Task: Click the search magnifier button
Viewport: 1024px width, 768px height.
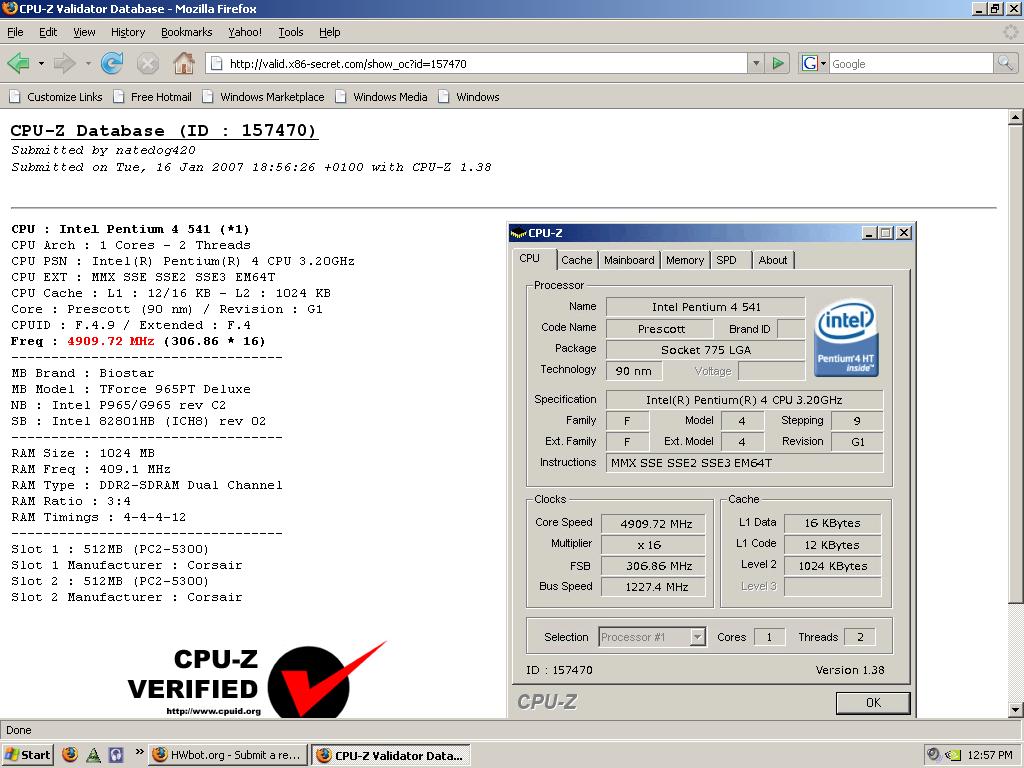Action: click(1005, 63)
